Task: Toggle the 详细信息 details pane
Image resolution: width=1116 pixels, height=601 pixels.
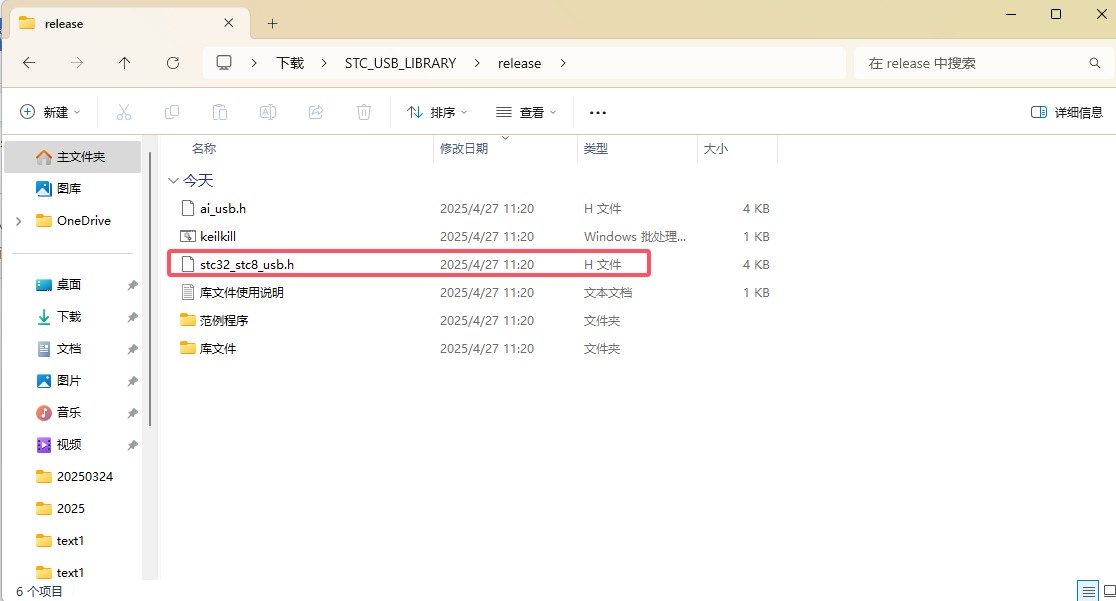Action: (x=1066, y=112)
